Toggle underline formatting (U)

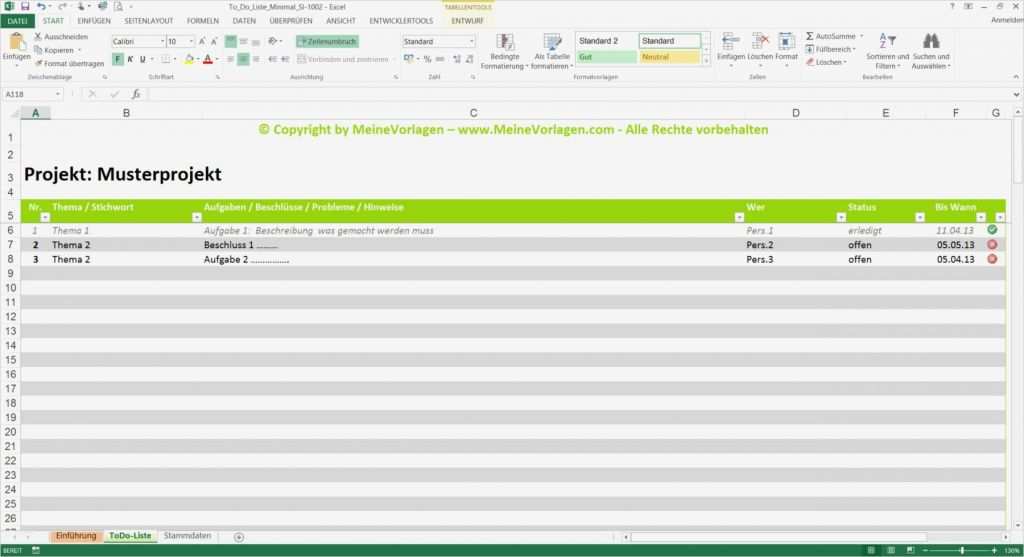(x=142, y=59)
